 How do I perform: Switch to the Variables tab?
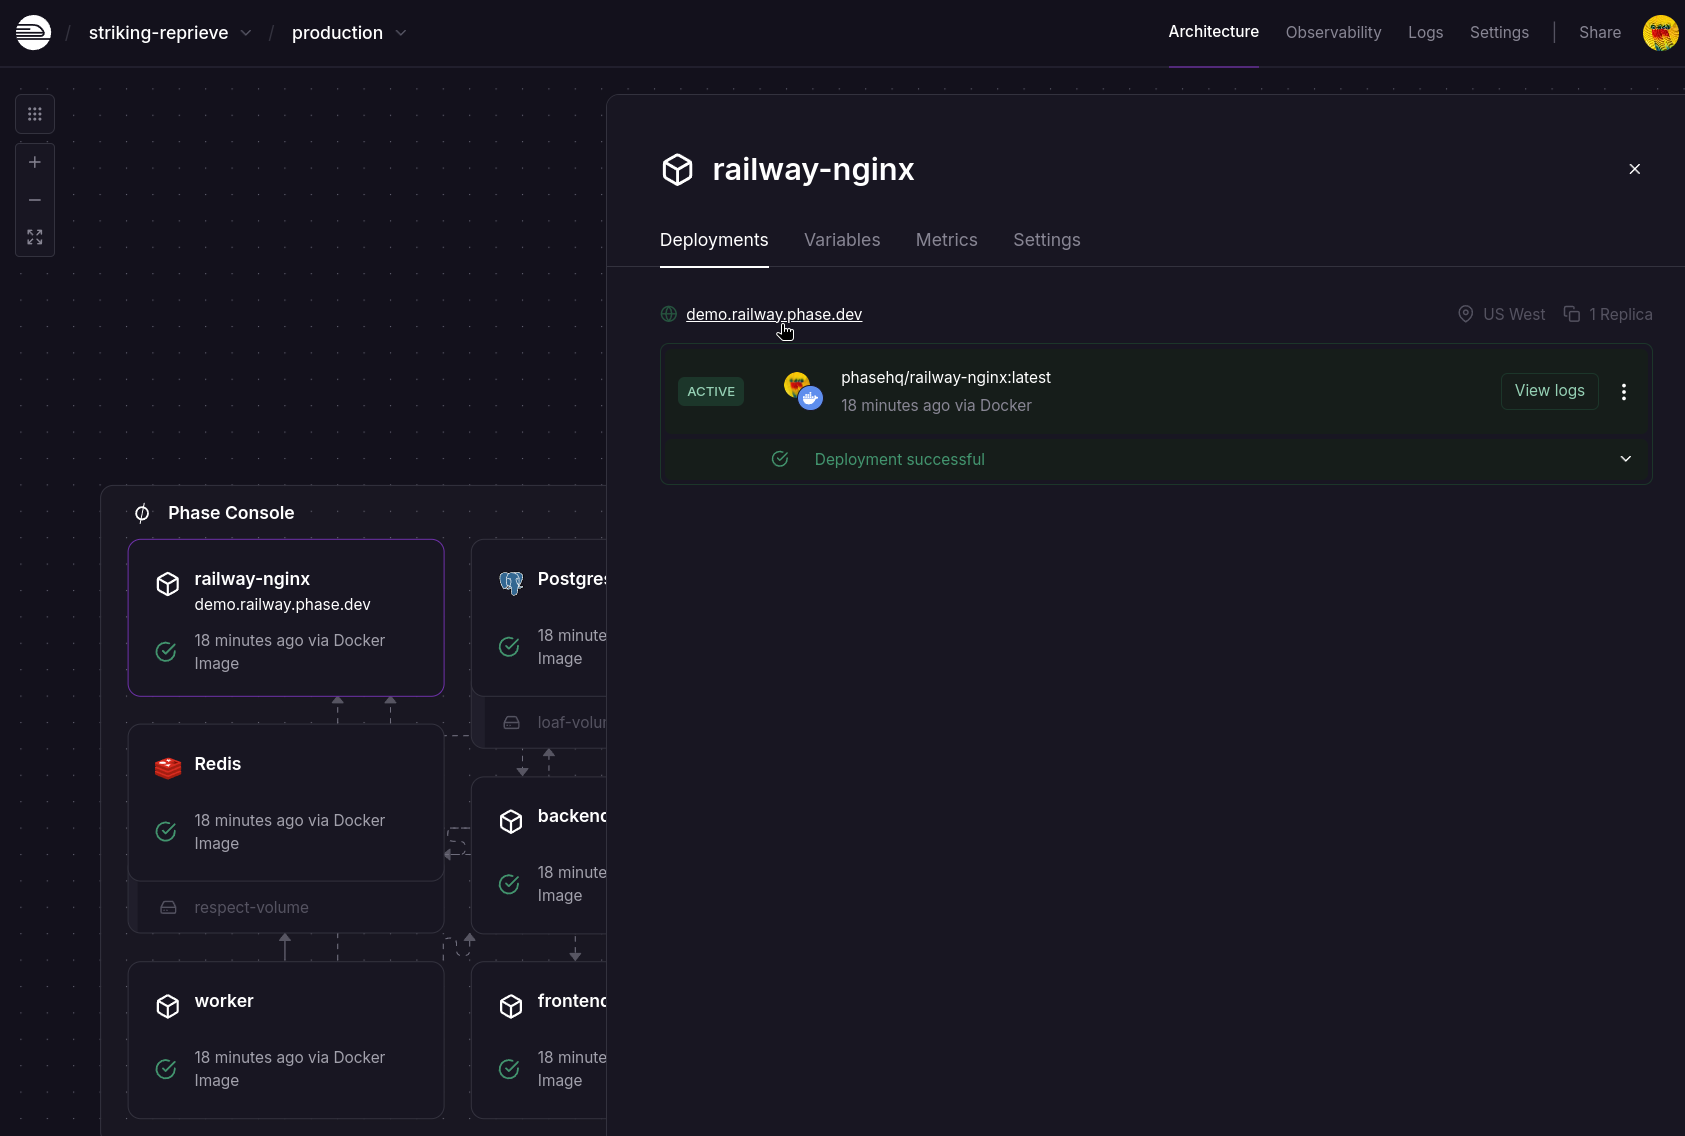coord(841,240)
